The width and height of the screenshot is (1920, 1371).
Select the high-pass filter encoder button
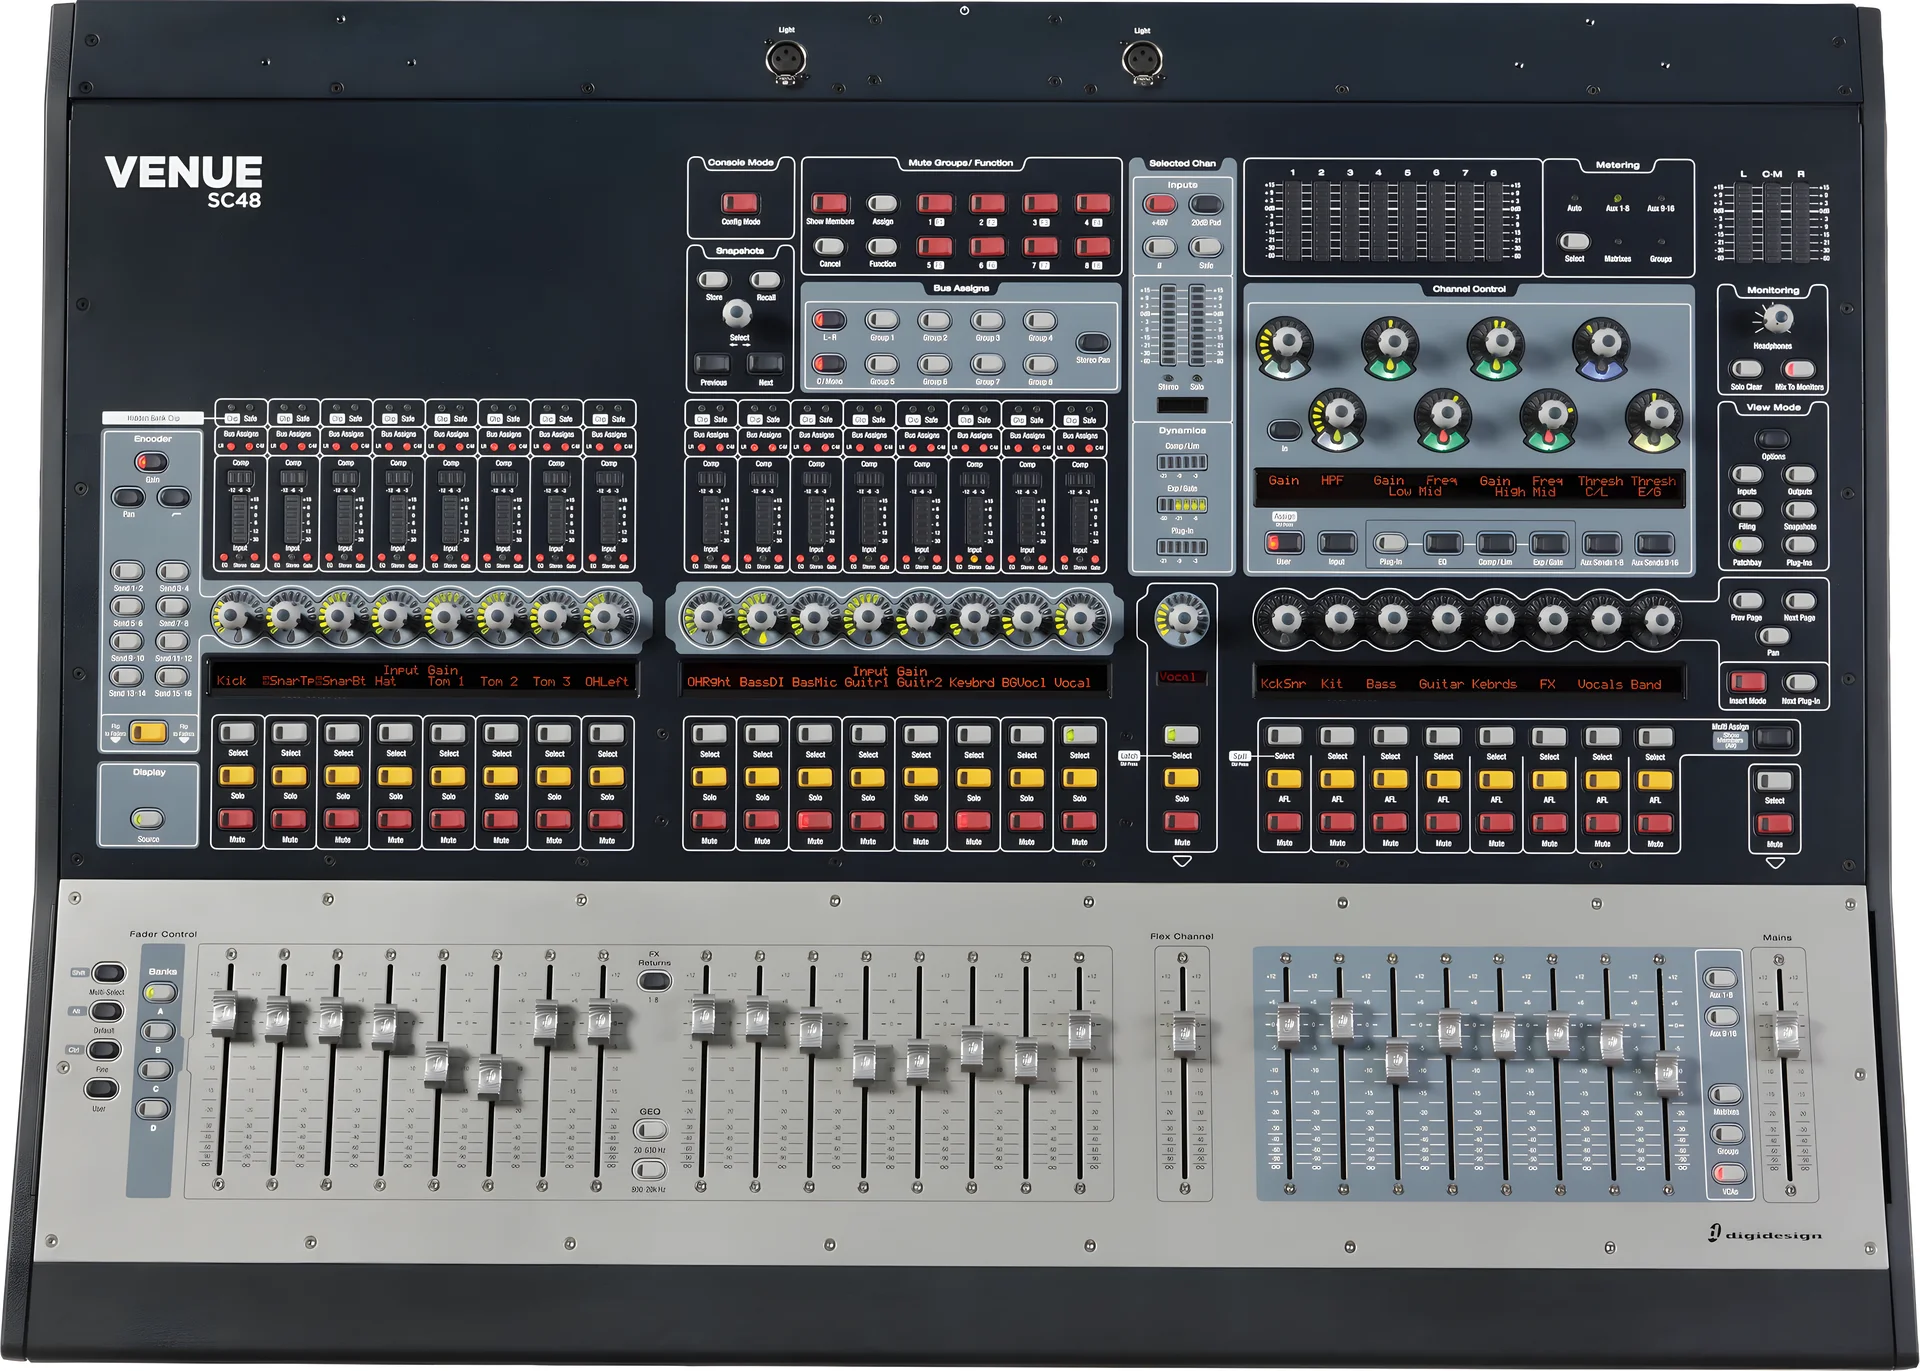click(175, 497)
